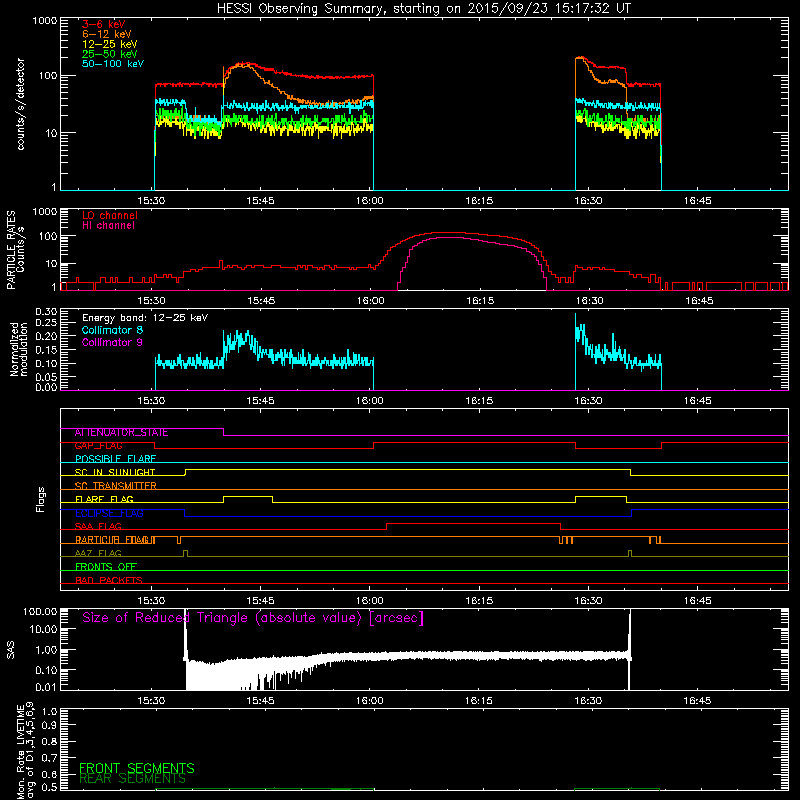
Task: Select the blue "ECLIPSE_FLAG" label
Action: [x=109, y=513]
